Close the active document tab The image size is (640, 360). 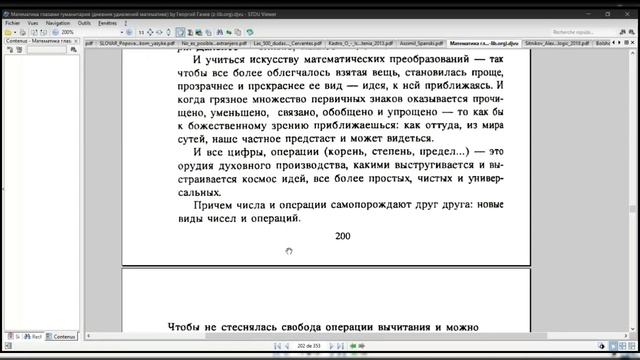tap(633, 42)
